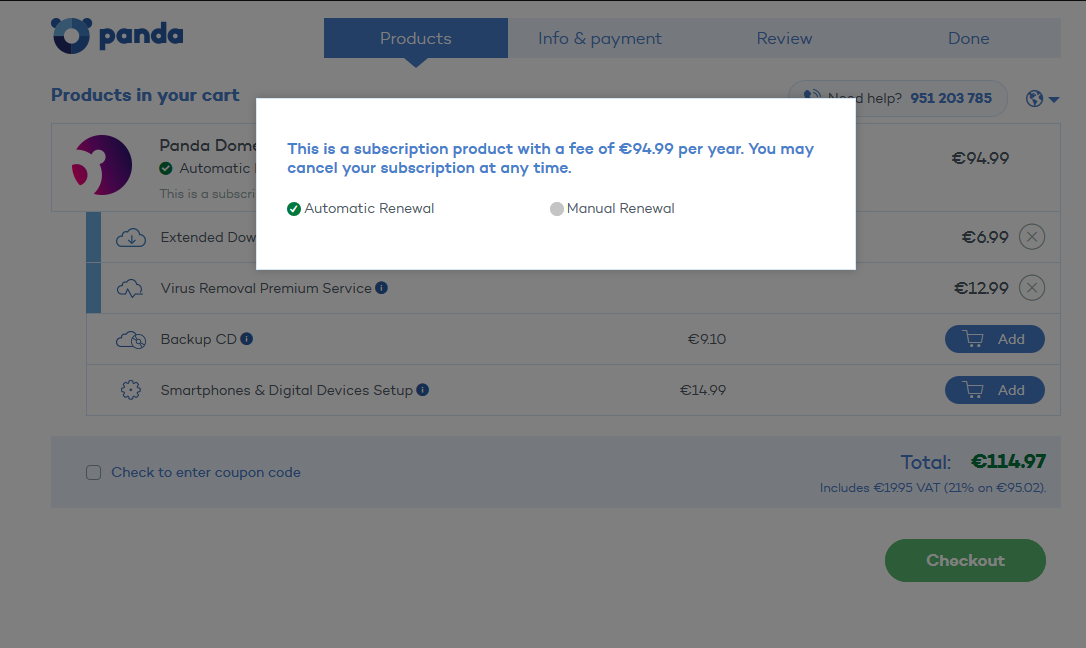Screen dimensions: 1086x648
Task: Open the globe language selector
Action: click(1042, 99)
